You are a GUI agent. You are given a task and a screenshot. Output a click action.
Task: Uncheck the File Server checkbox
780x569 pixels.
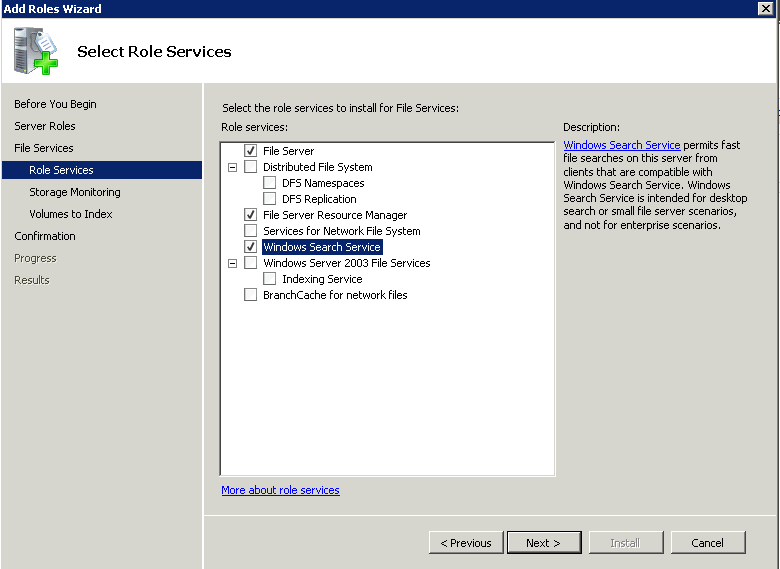(x=251, y=150)
